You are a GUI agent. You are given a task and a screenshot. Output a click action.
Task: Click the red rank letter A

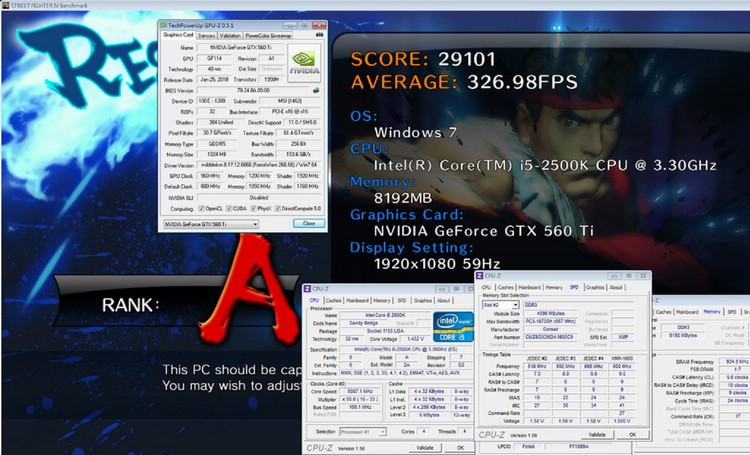click(x=252, y=290)
